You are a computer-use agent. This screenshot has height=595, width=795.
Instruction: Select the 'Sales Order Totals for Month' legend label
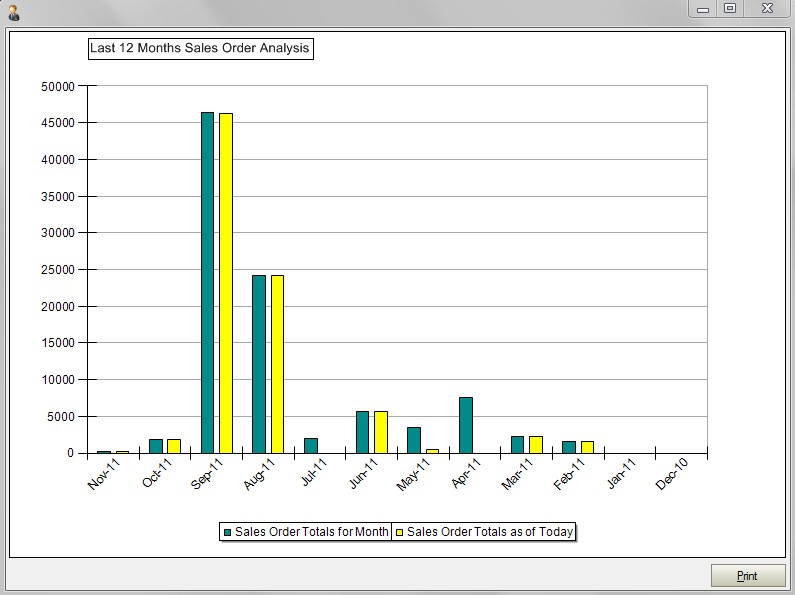point(311,532)
